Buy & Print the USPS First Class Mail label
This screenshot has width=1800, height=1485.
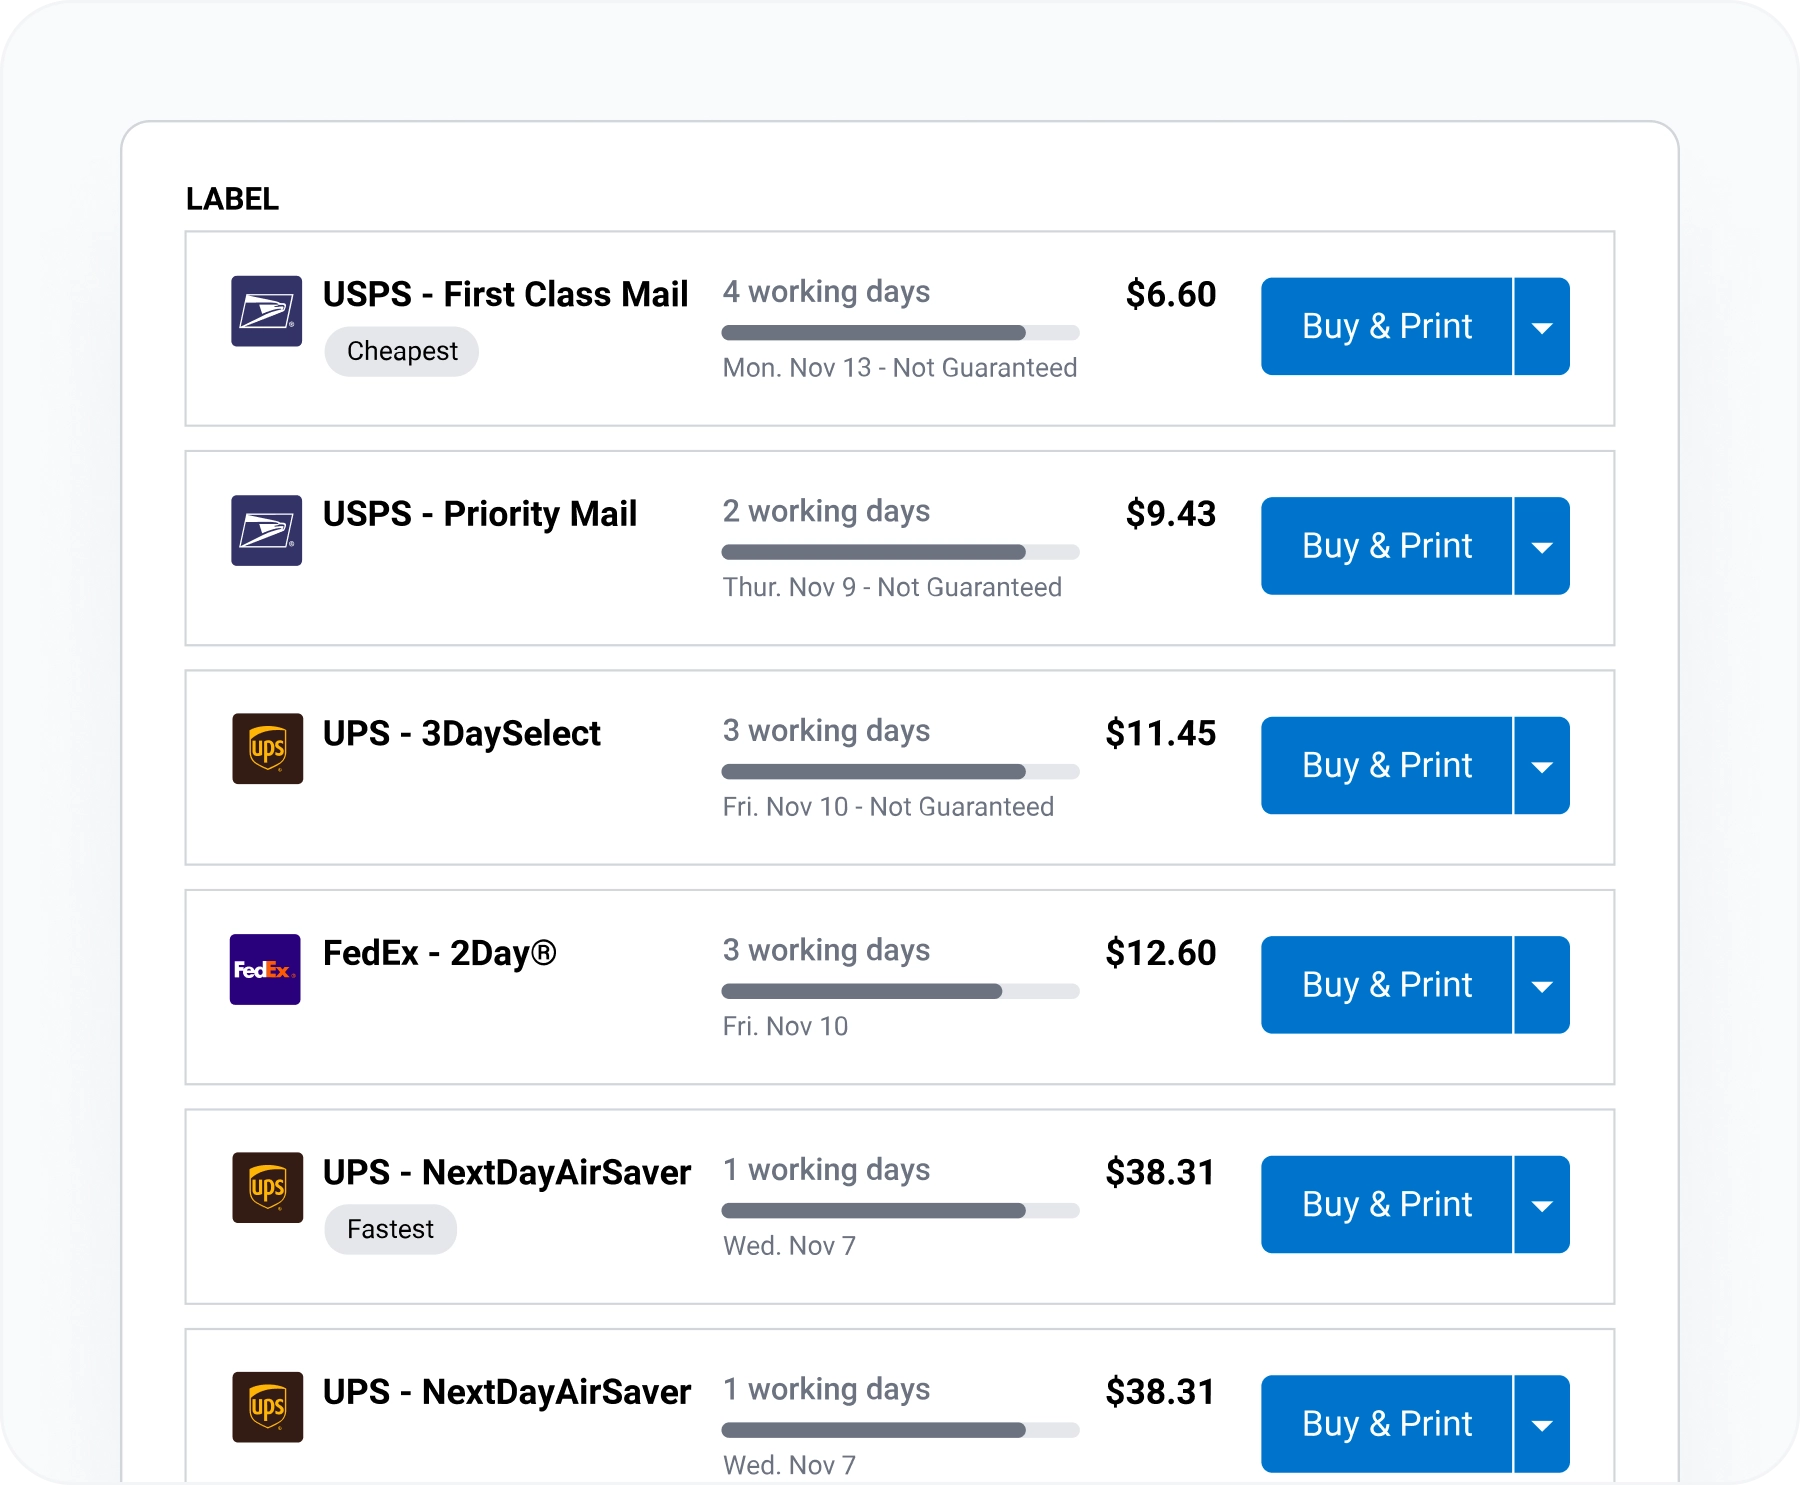[1386, 327]
